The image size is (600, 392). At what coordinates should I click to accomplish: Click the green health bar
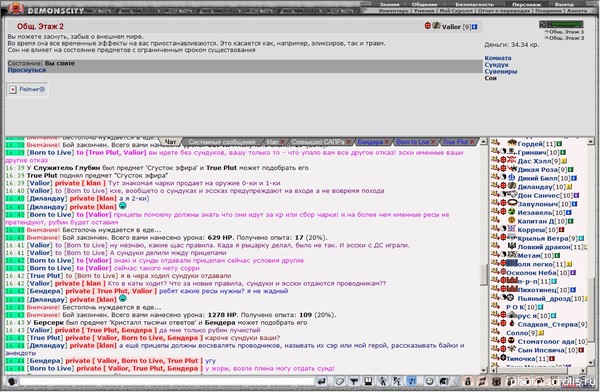[566, 24]
